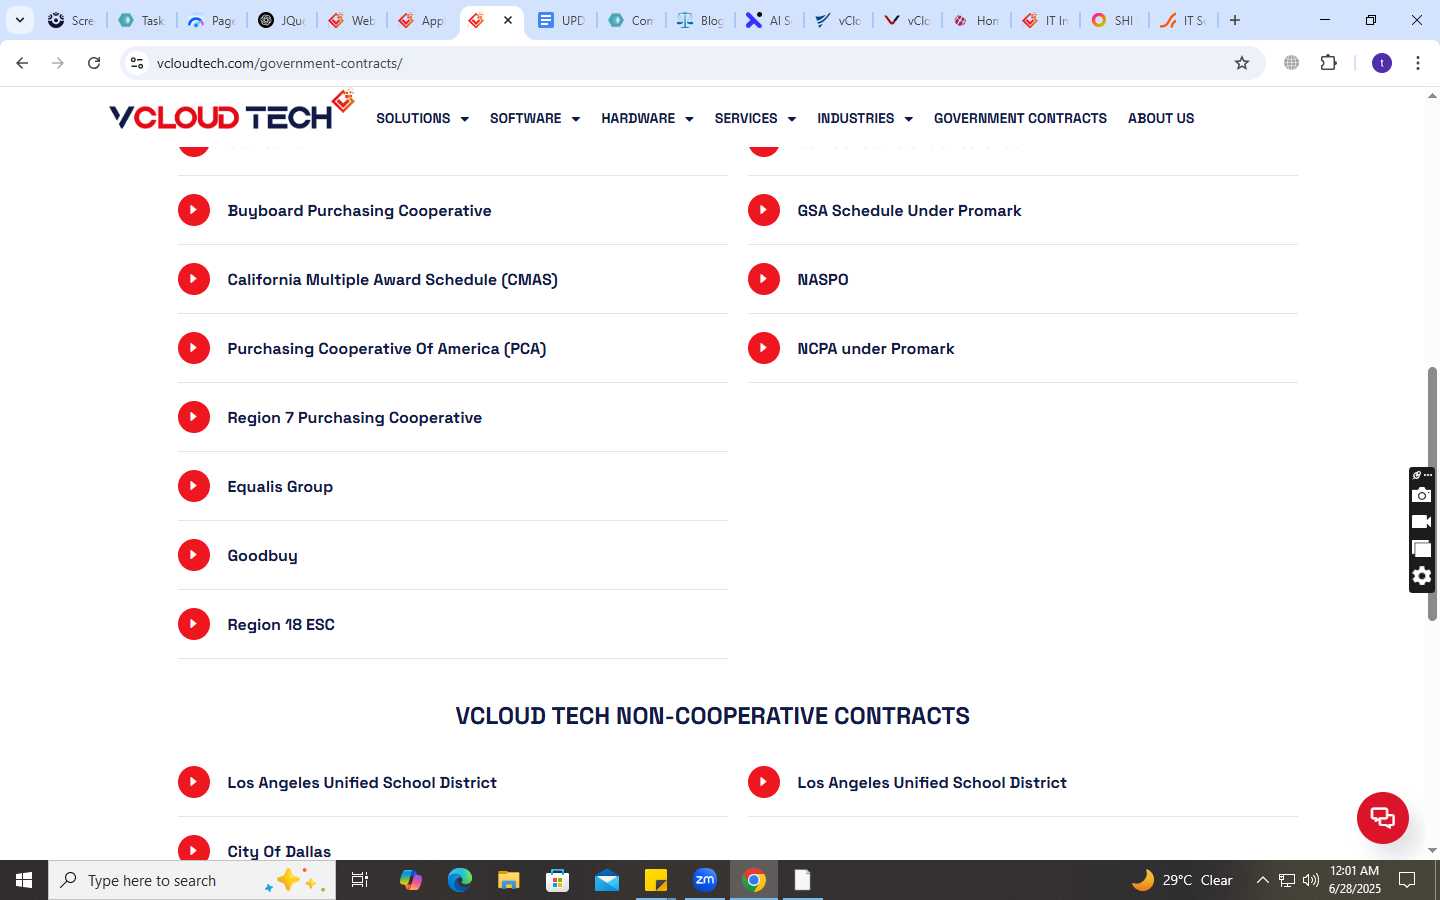Click red play icon beside NASPO
The image size is (1440, 900).
click(x=764, y=279)
